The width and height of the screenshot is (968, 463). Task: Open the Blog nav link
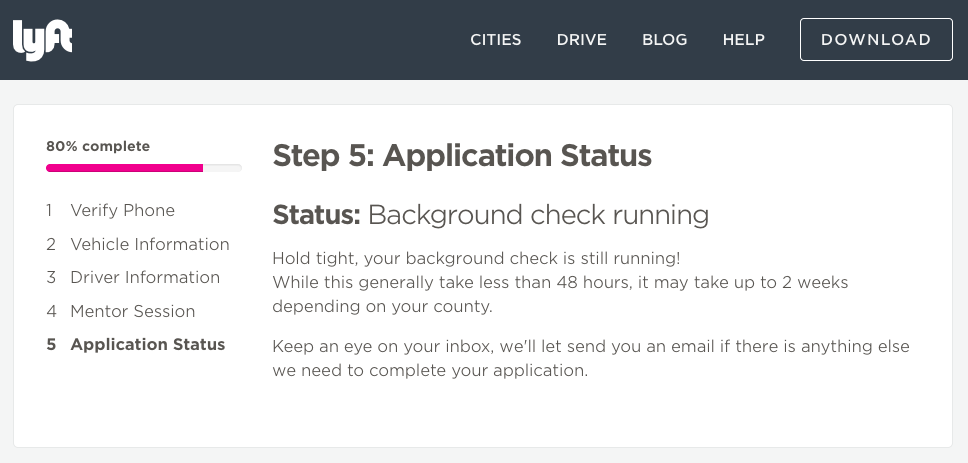click(664, 40)
